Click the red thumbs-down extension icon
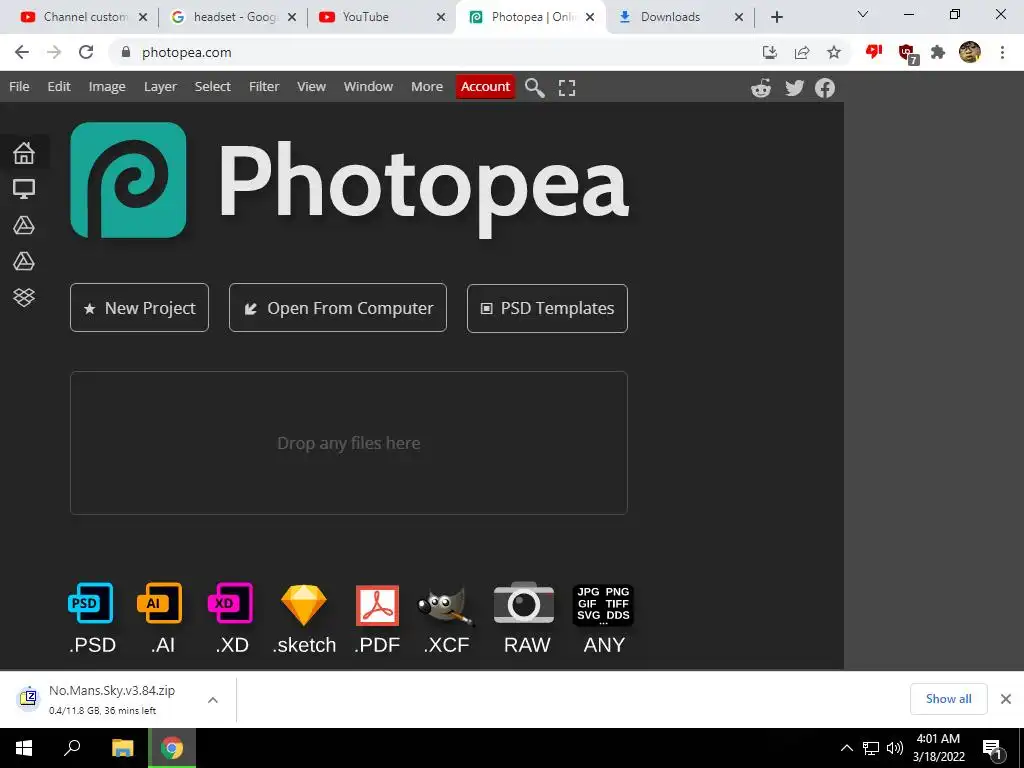 pyautogui.click(x=874, y=52)
